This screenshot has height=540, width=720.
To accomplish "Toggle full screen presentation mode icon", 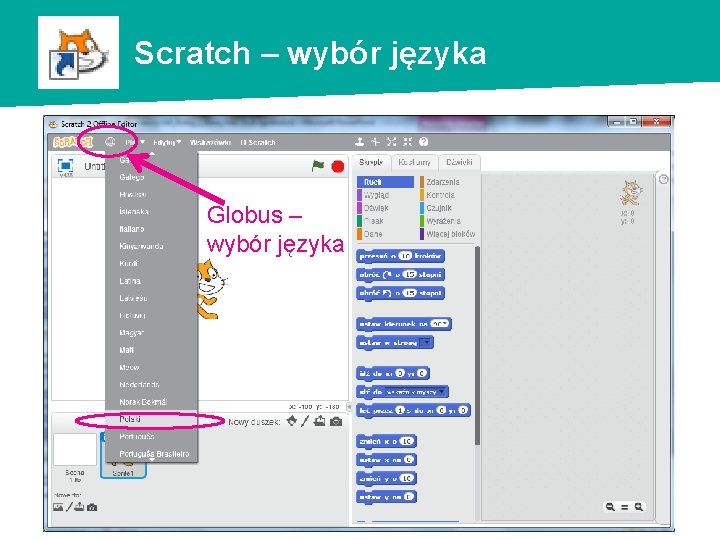I will 65,165.
